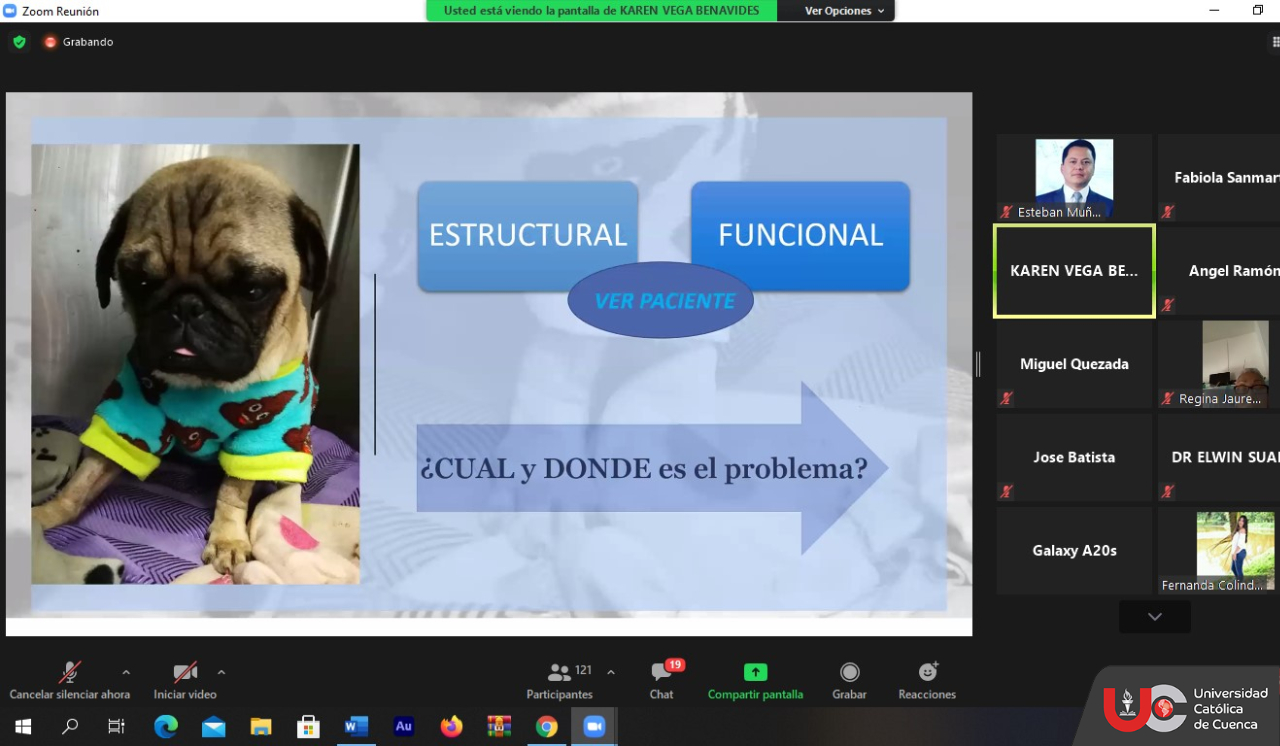The width and height of the screenshot is (1280, 746).
Task: Click the Grabar record button
Action: (849, 680)
